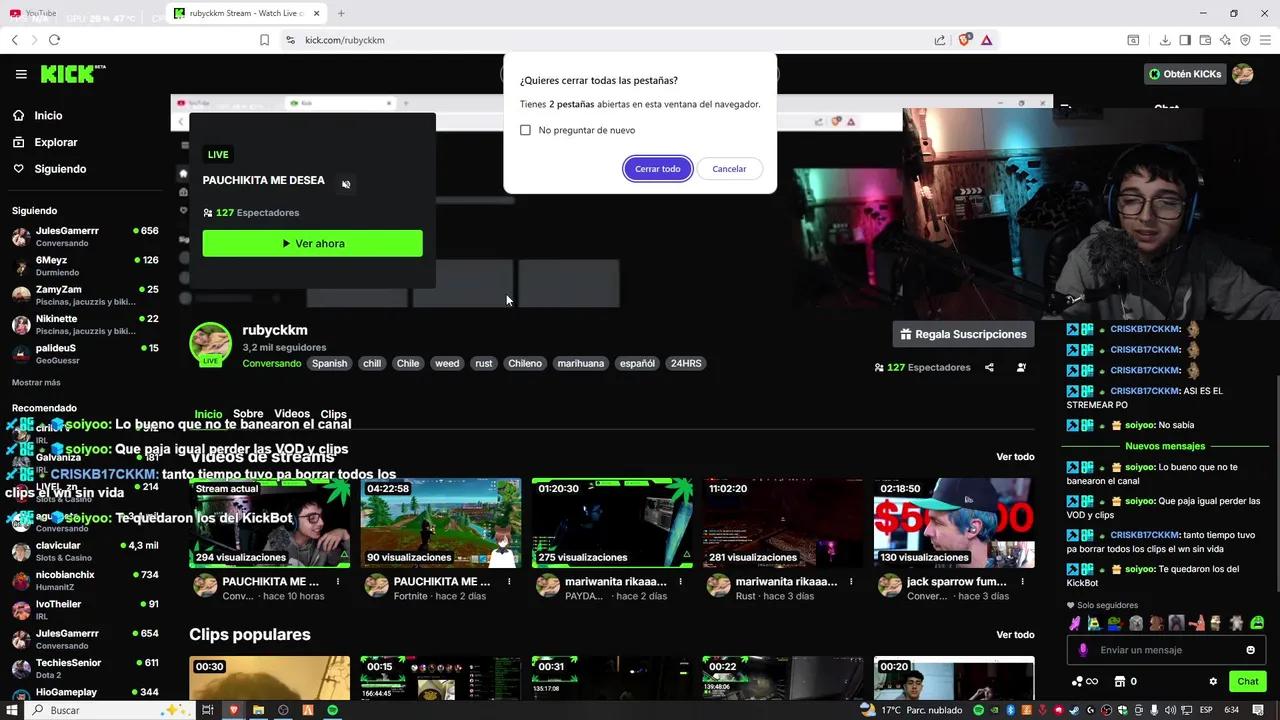Open the Leo AI sparkle icon
This screenshot has width=1280, height=720.
coord(1225,40)
